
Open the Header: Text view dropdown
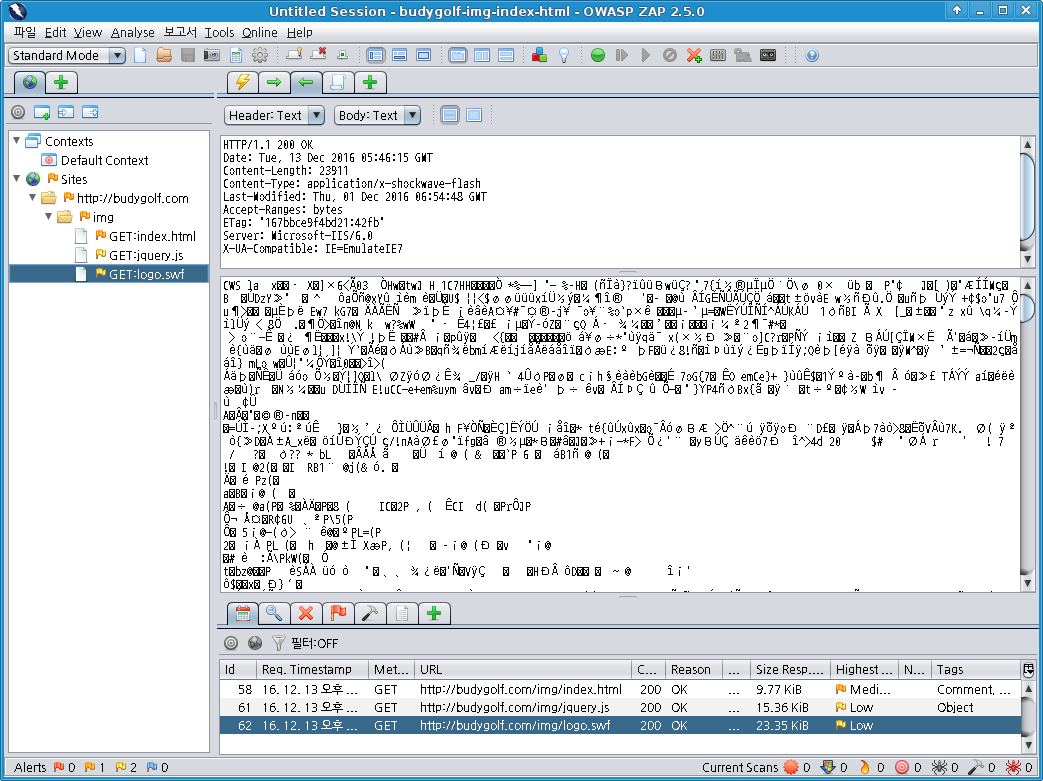click(x=274, y=115)
